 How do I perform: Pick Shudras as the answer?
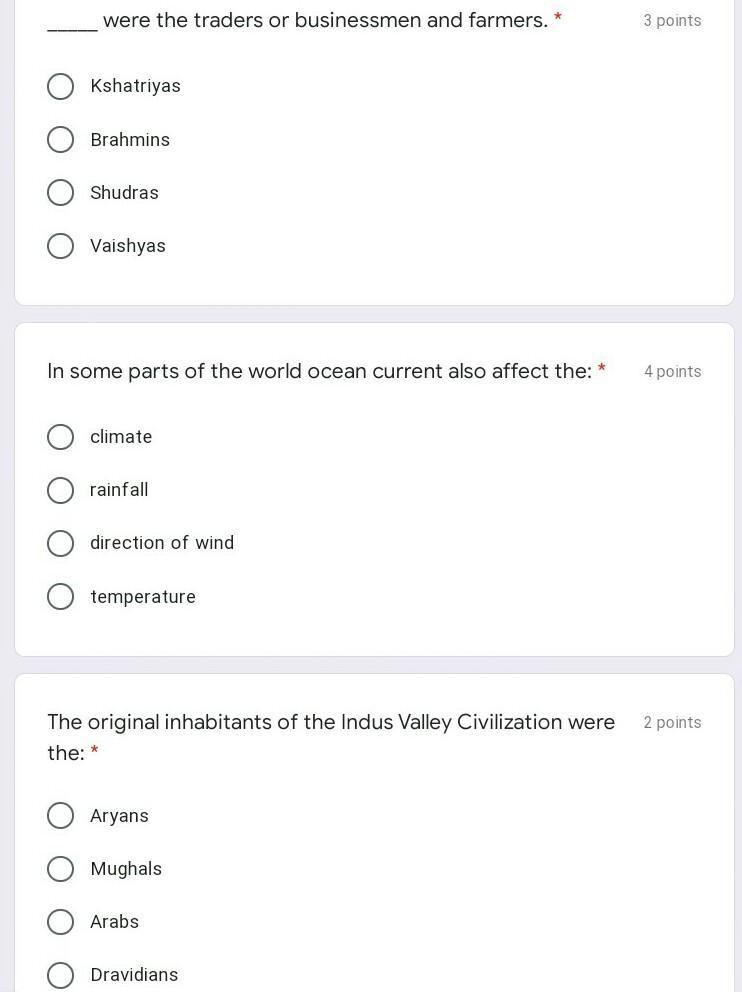pos(60,193)
